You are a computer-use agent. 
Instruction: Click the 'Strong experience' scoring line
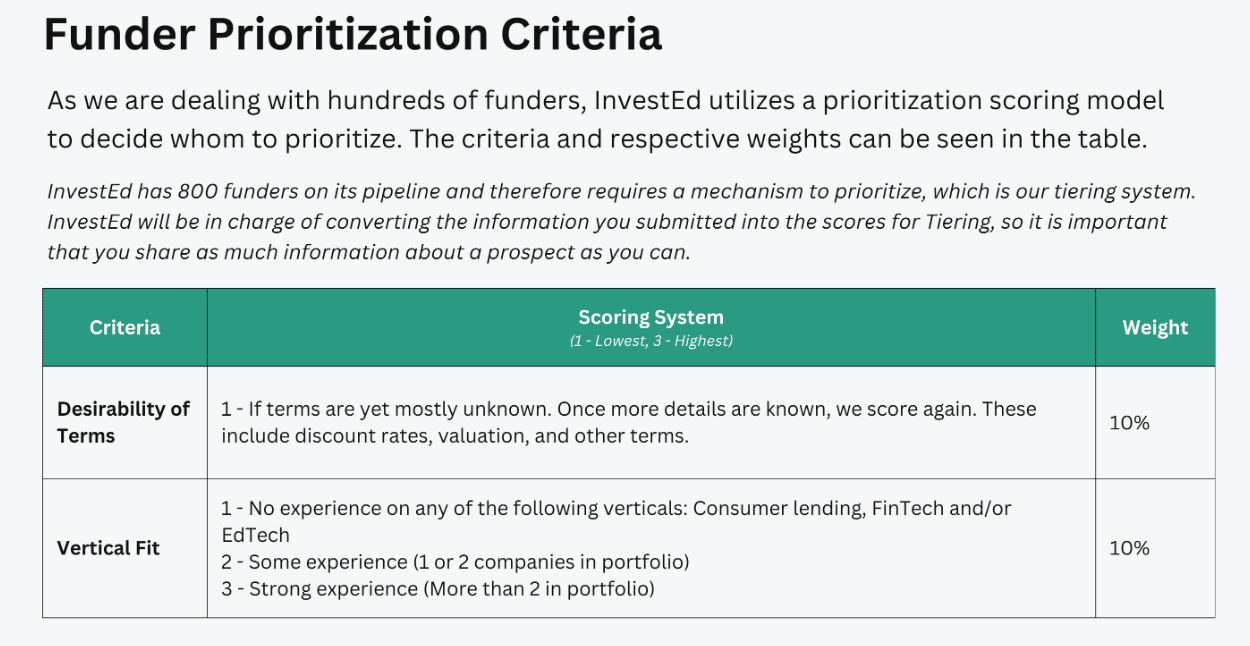438,589
